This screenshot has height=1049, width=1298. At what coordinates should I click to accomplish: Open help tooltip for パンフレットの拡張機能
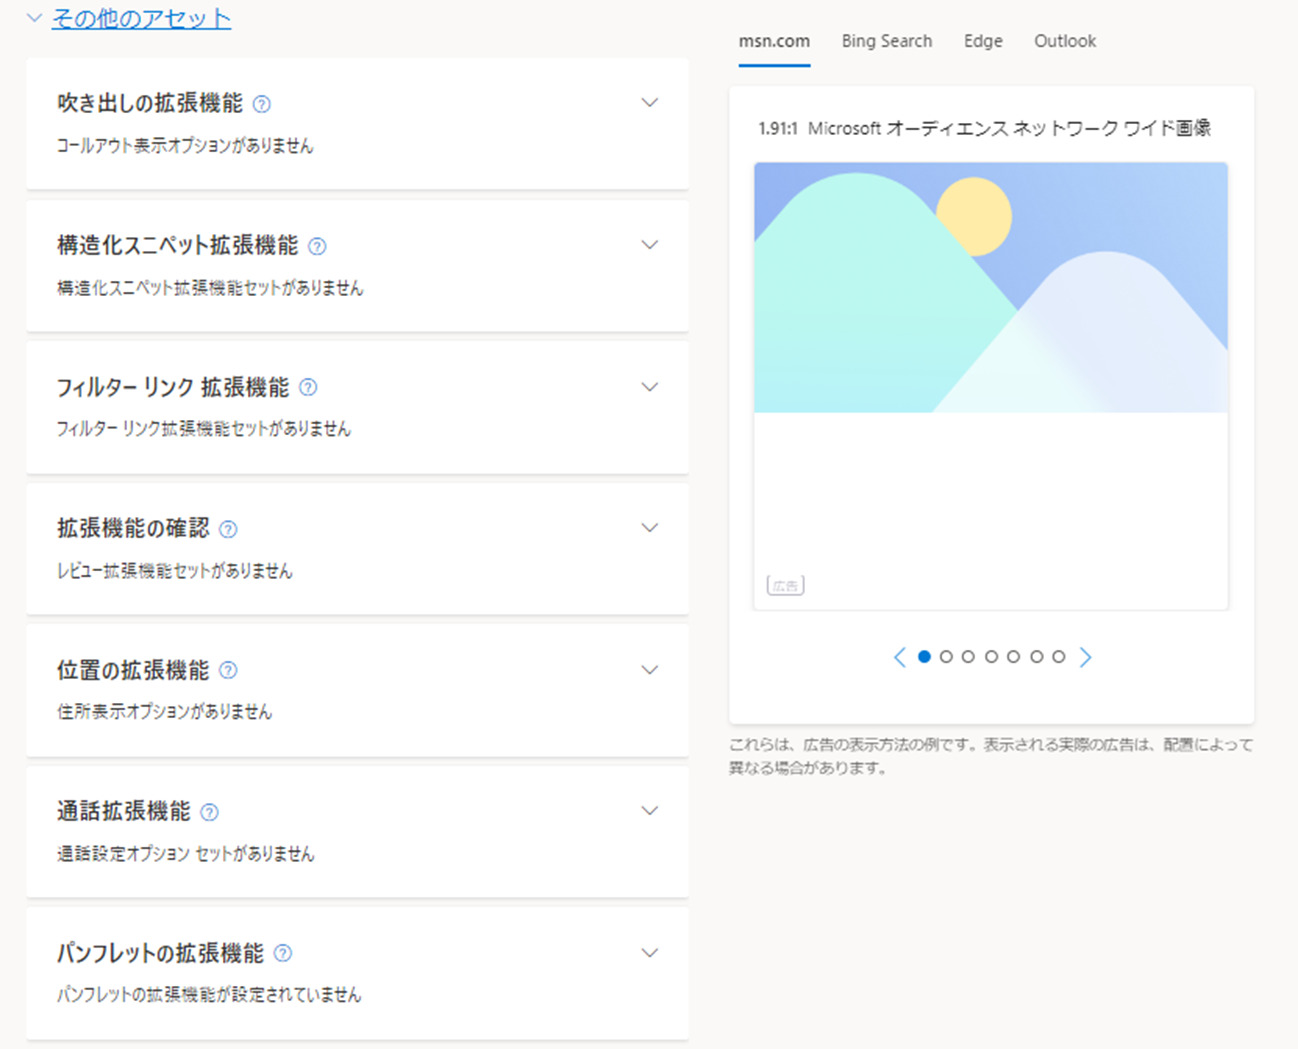(283, 953)
